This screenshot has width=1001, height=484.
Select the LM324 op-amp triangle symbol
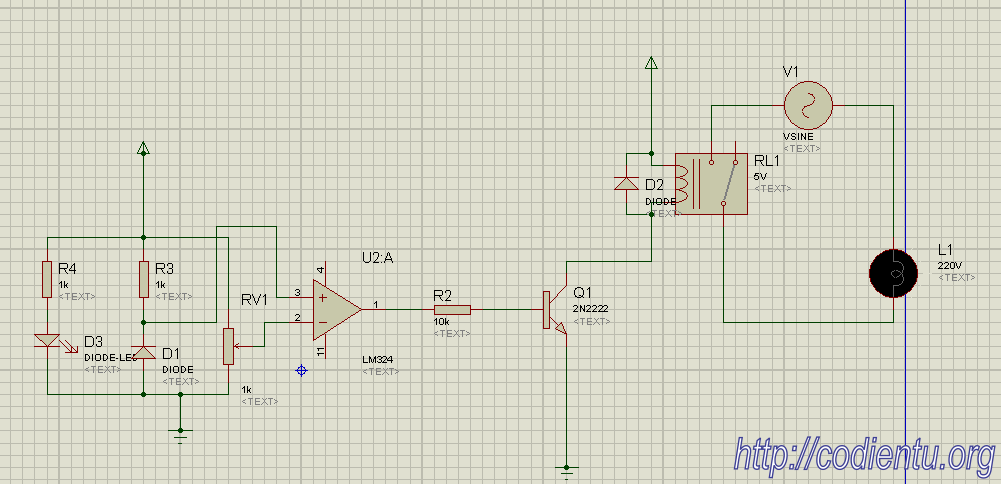pyautogui.click(x=337, y=310)
